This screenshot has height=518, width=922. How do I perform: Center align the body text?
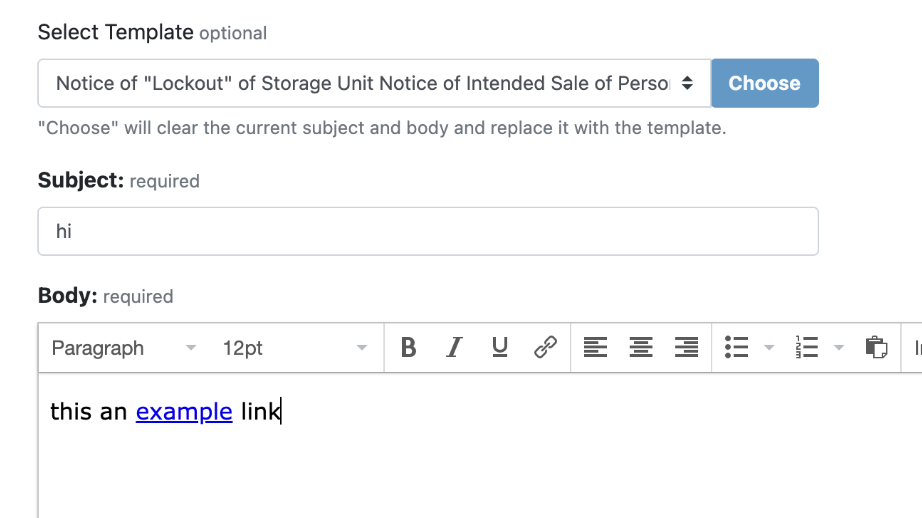pos(641,347)
